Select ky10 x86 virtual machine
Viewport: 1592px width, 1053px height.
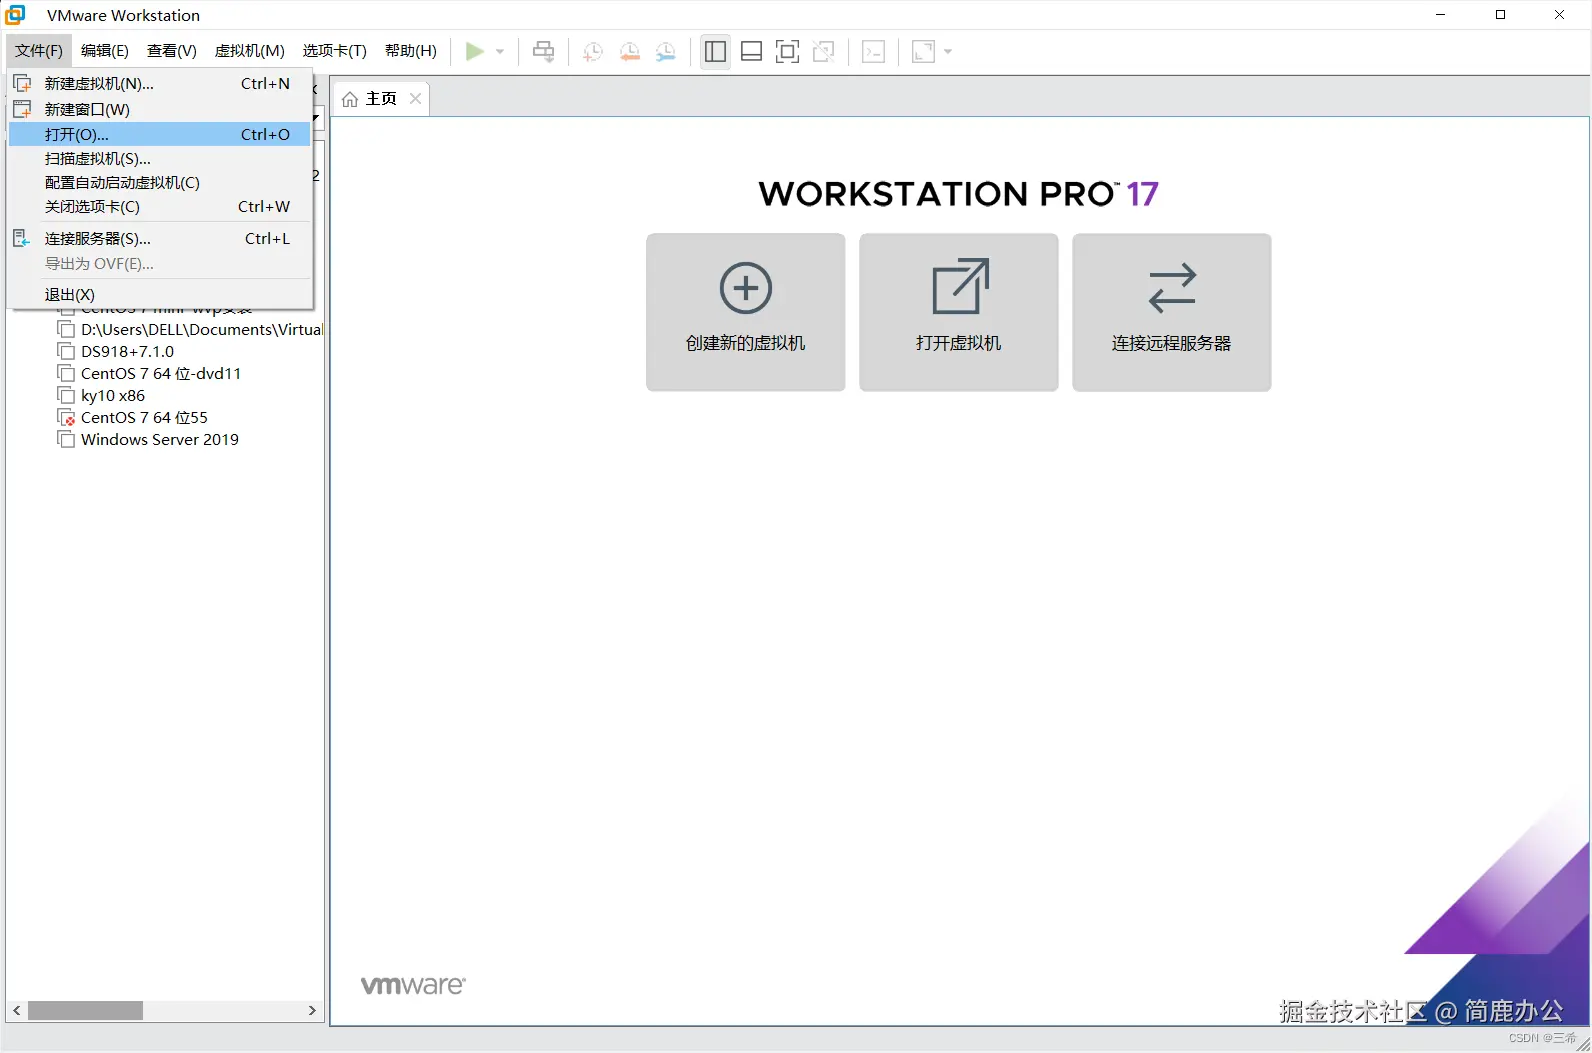[113, 396]
